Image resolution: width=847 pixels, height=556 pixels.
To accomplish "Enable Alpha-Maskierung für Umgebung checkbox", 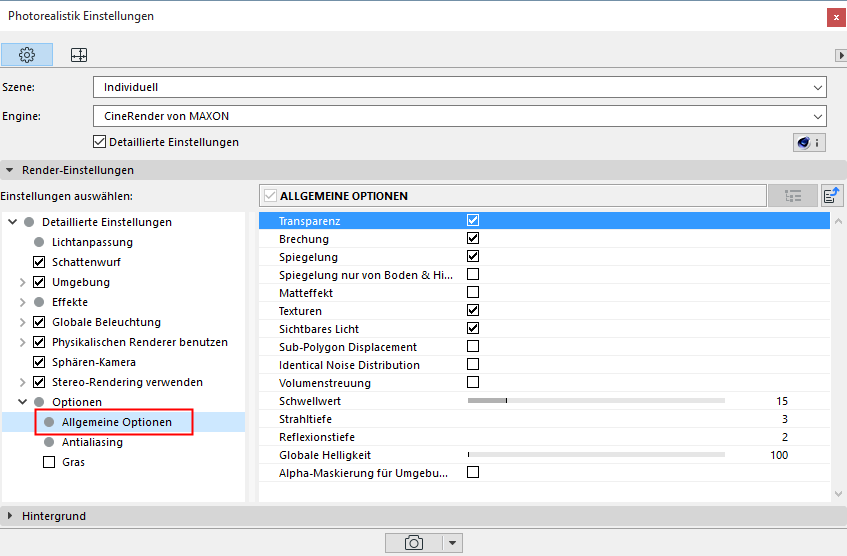I will (473, 472).
